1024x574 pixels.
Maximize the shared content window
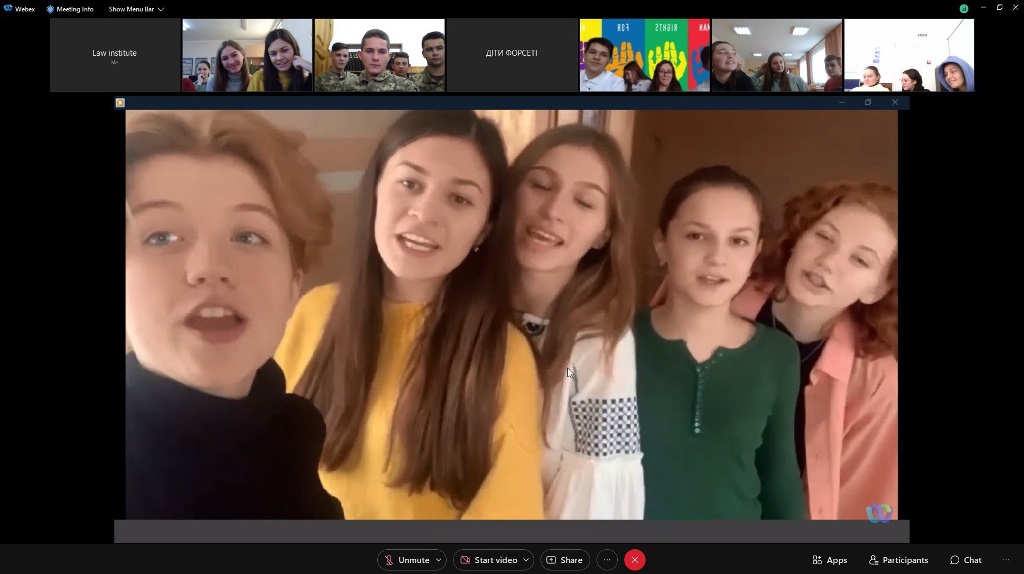[x=868, y=102]
